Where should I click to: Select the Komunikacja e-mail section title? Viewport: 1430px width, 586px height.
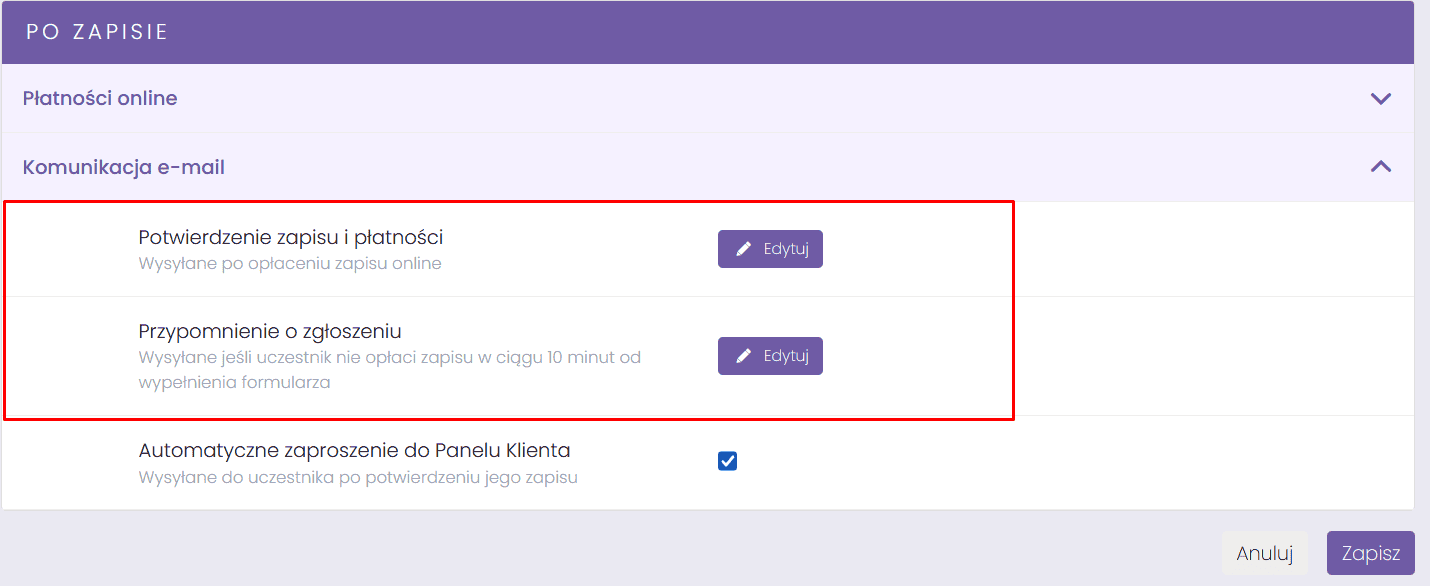(x=124, y=167)
